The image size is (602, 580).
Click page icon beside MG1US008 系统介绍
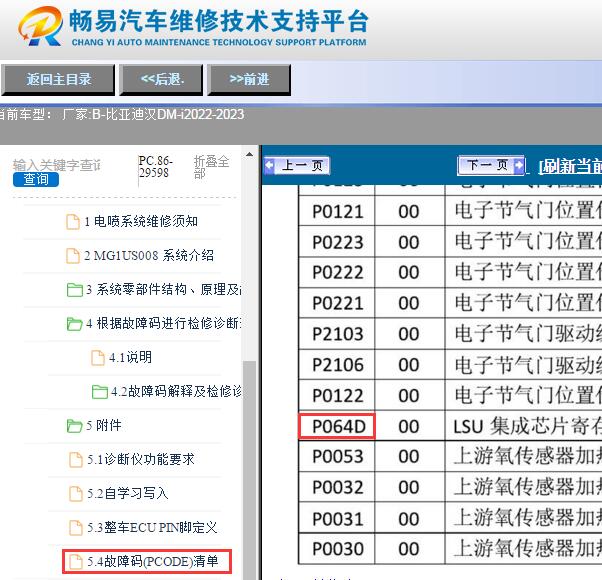click(73, 256)
